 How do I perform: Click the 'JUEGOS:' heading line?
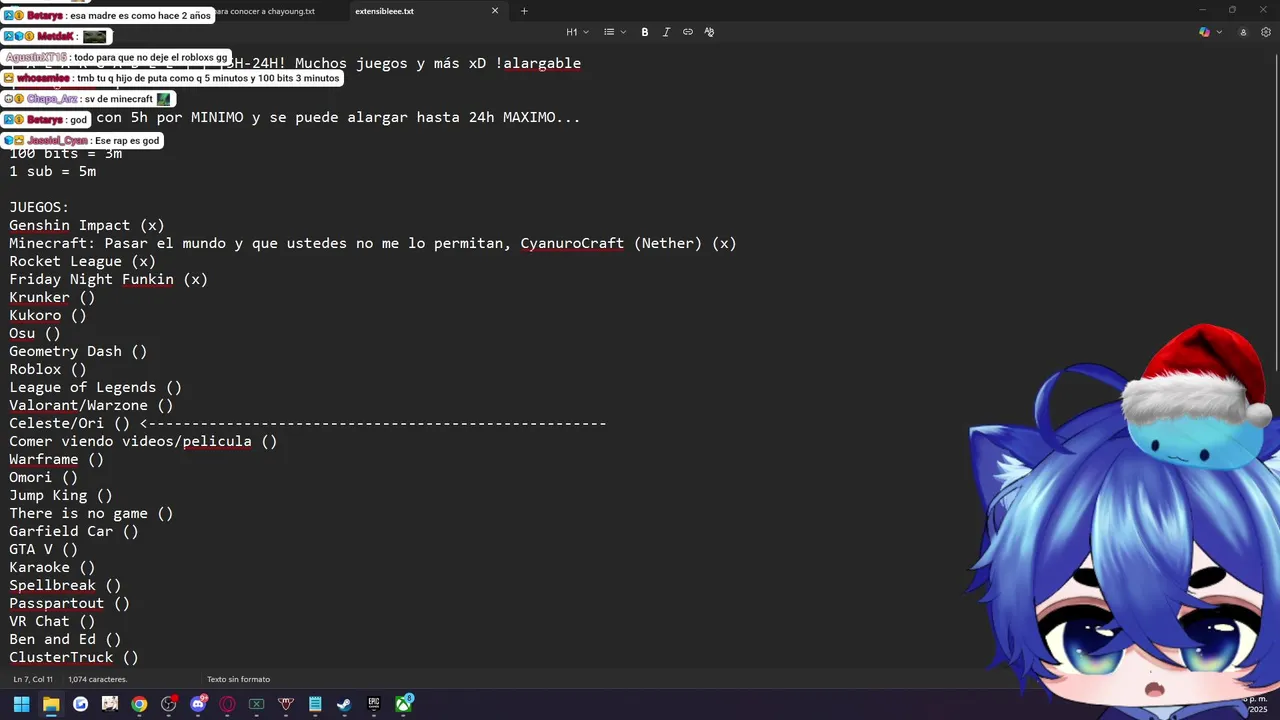click(39, 207)
